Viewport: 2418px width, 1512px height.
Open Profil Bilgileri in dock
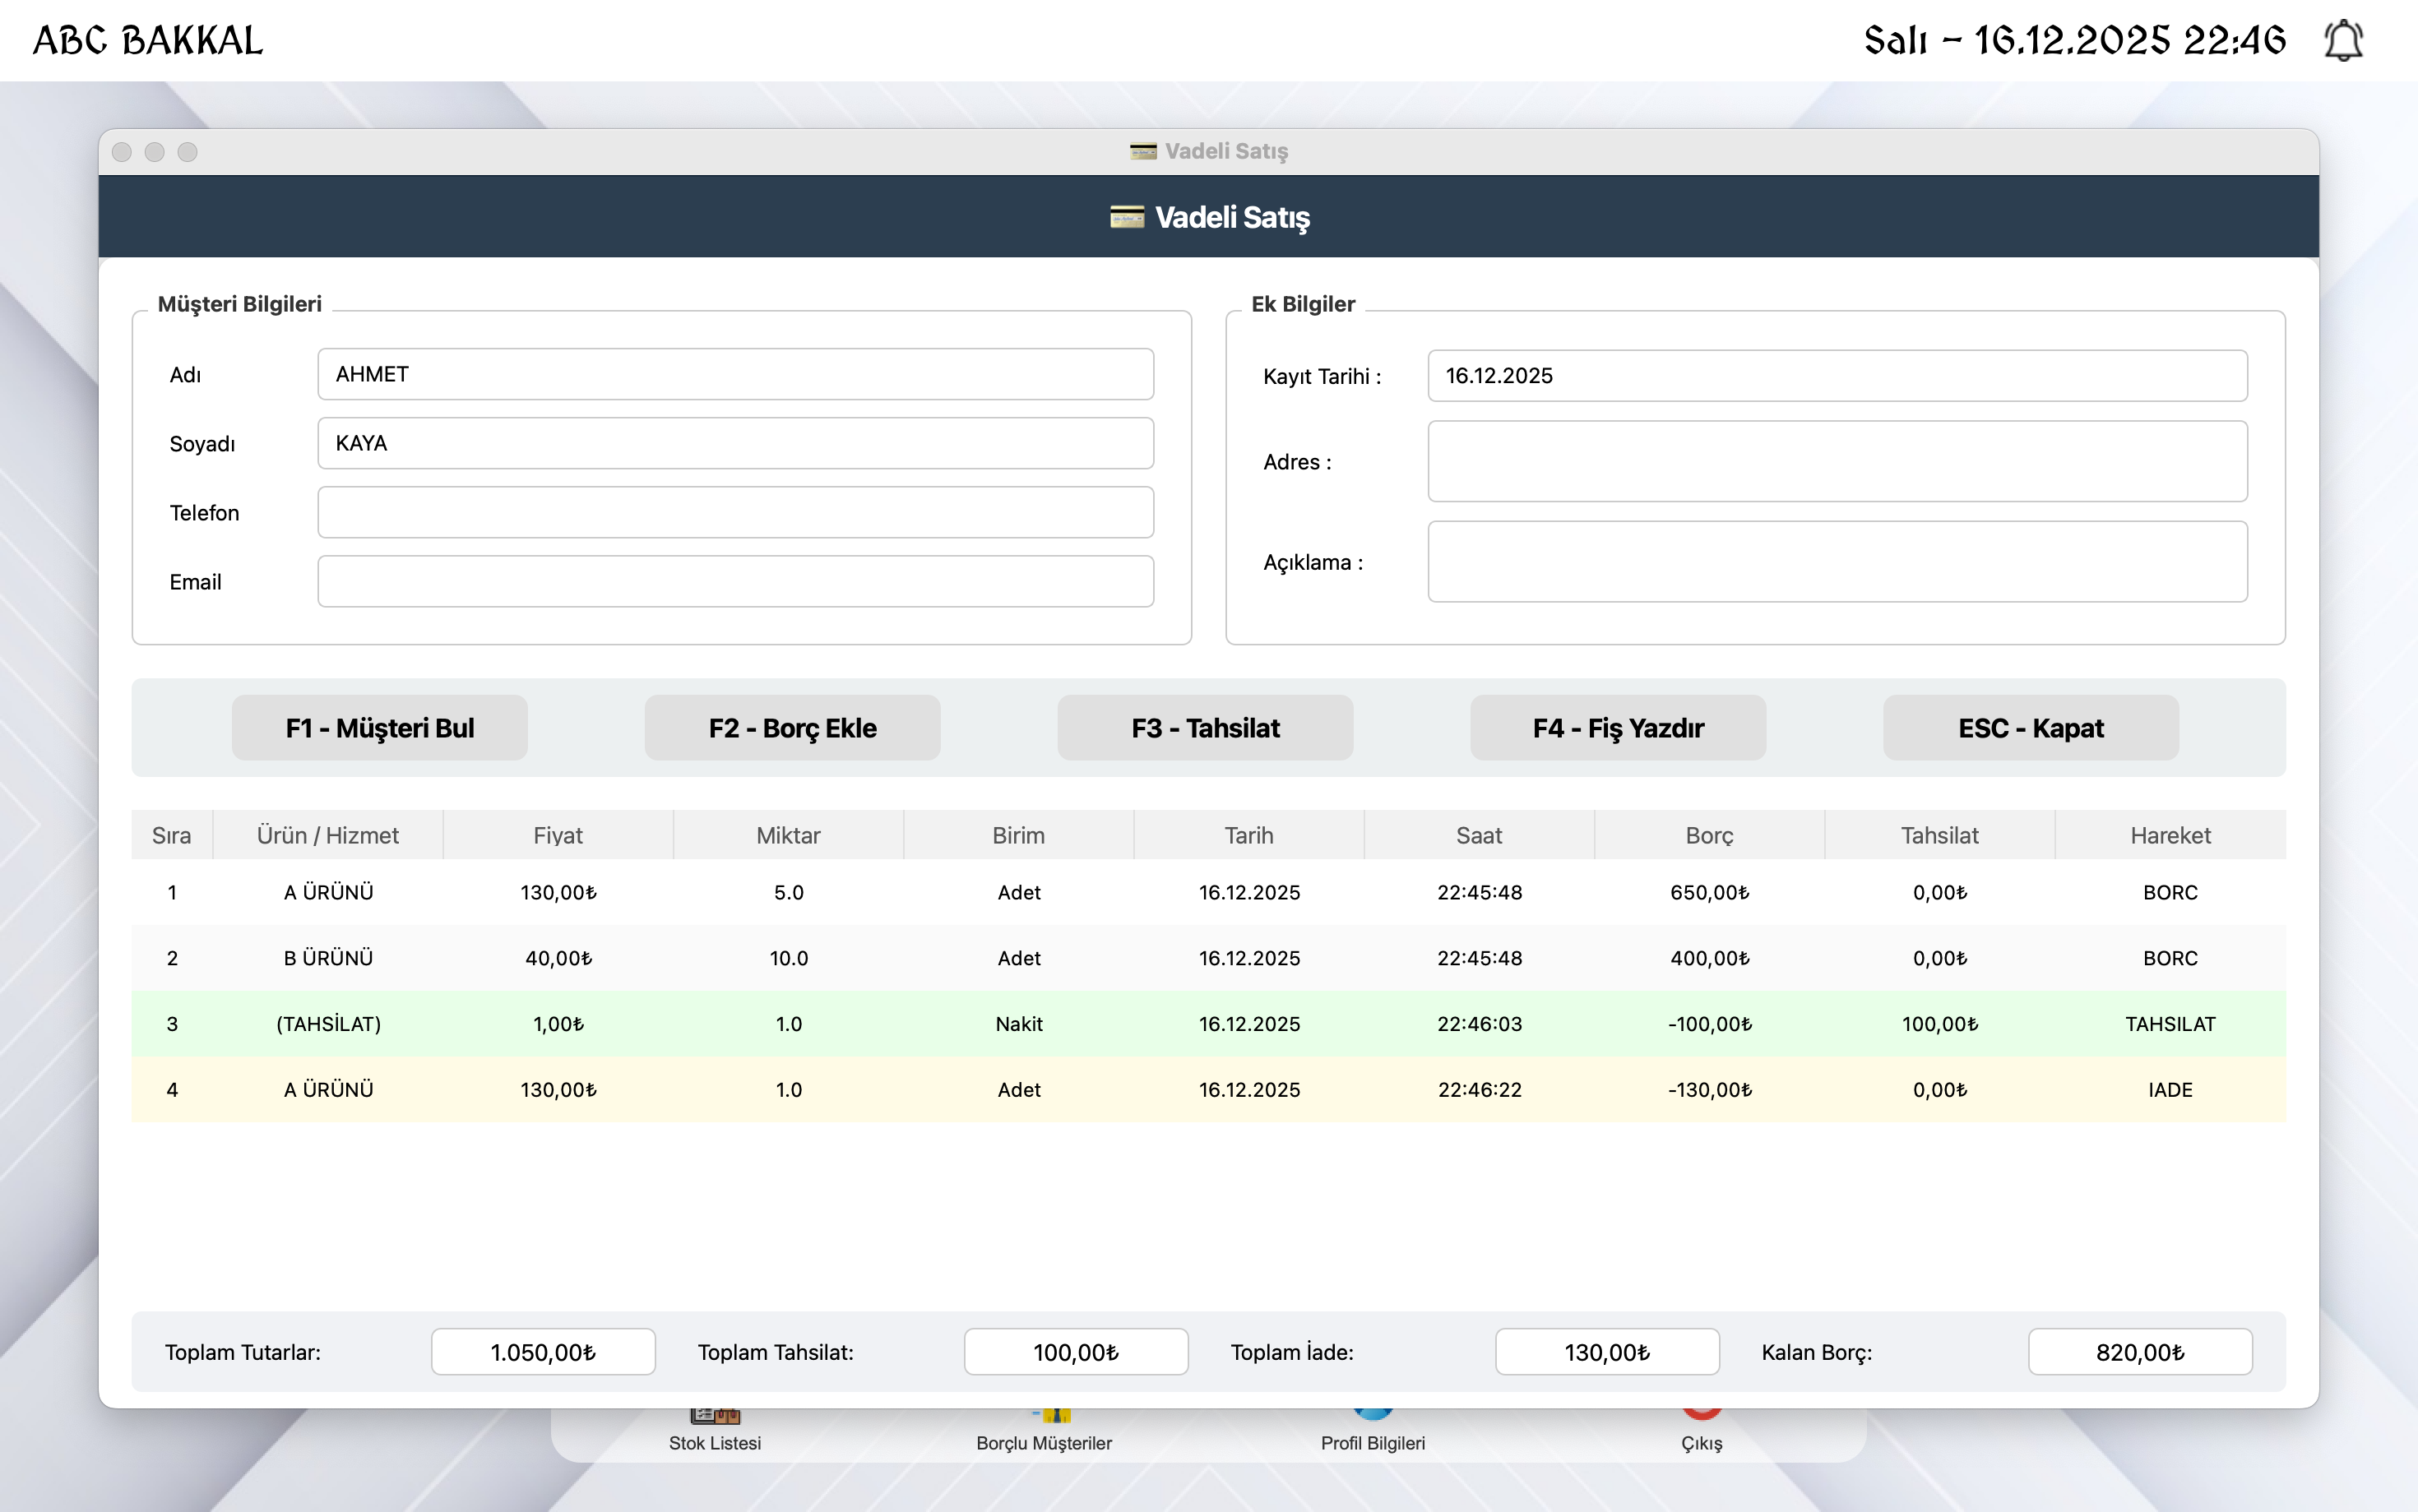coord(1372,1441)
